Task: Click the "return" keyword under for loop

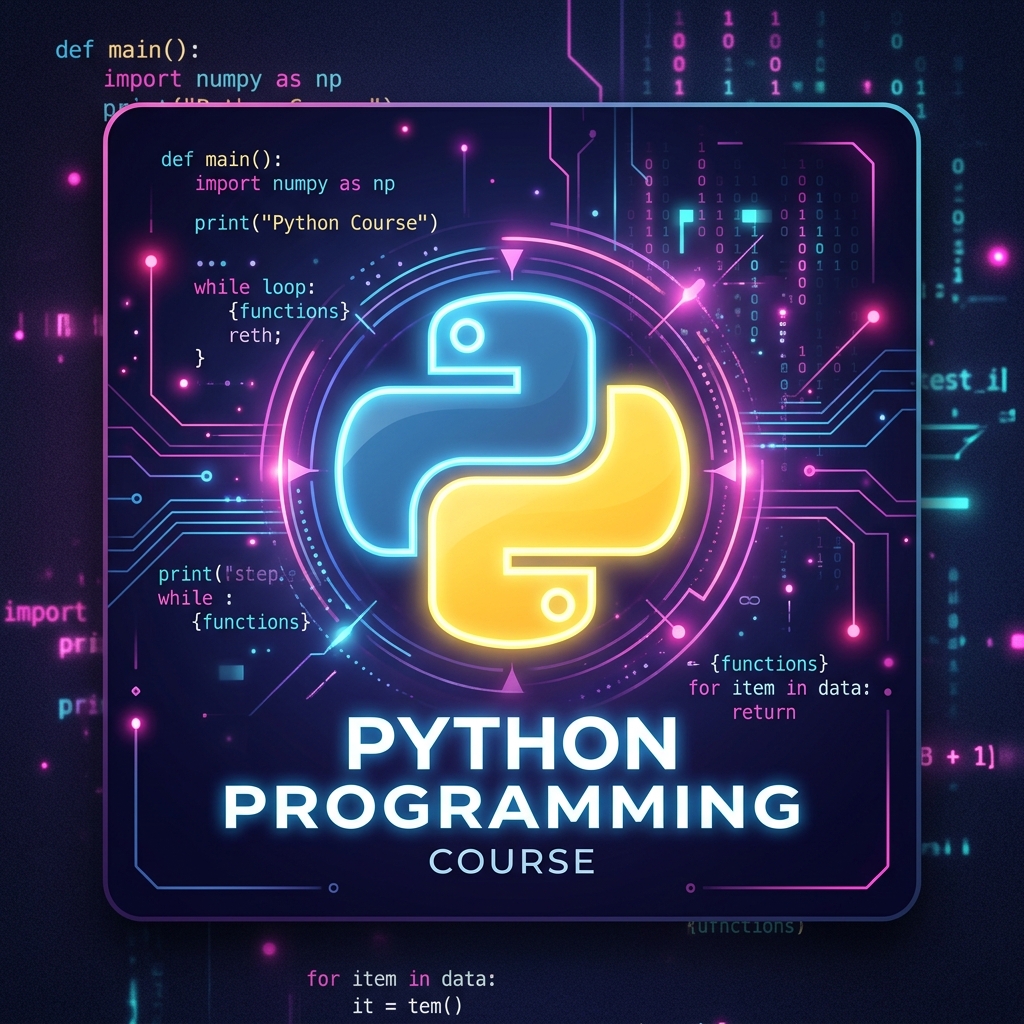Action: point(764,712)
